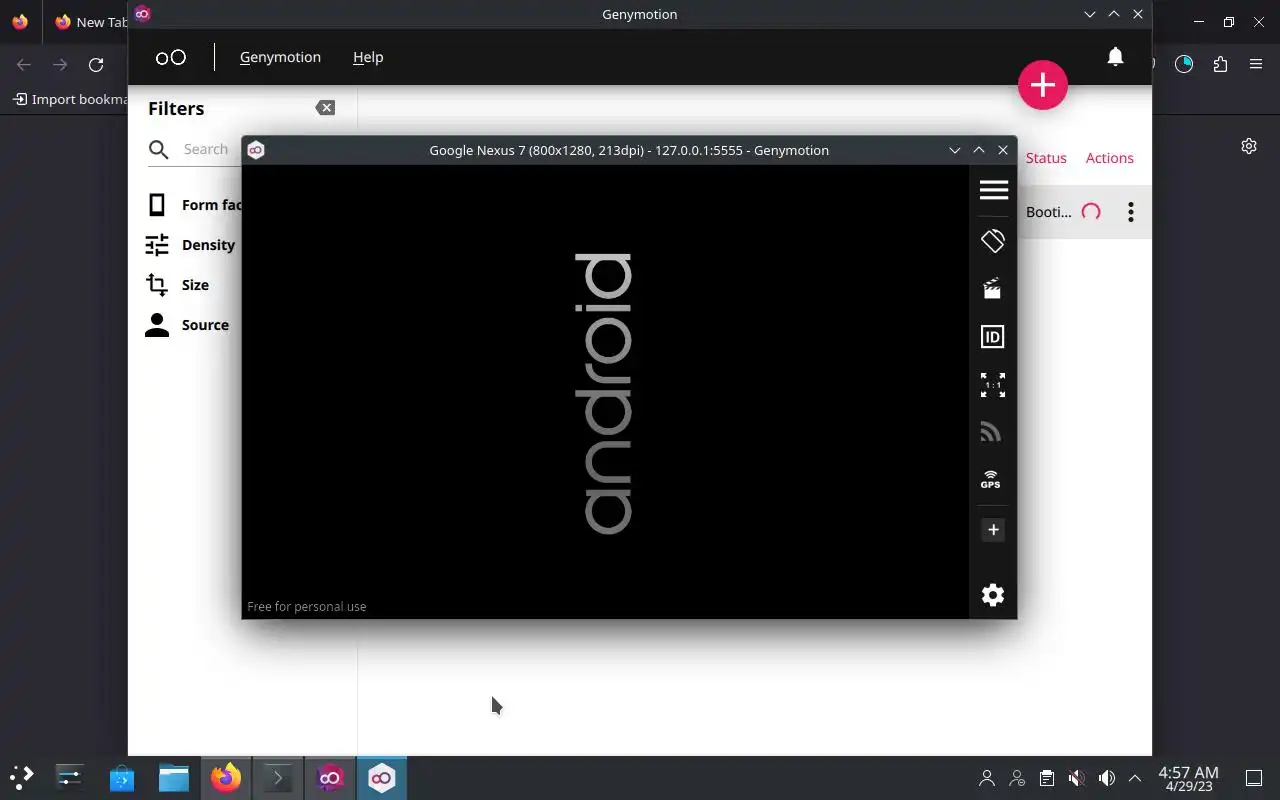The width and height of the screenshot is (1280, 800).
Task: Go back in Firefox browser
Action: [24, 65]
